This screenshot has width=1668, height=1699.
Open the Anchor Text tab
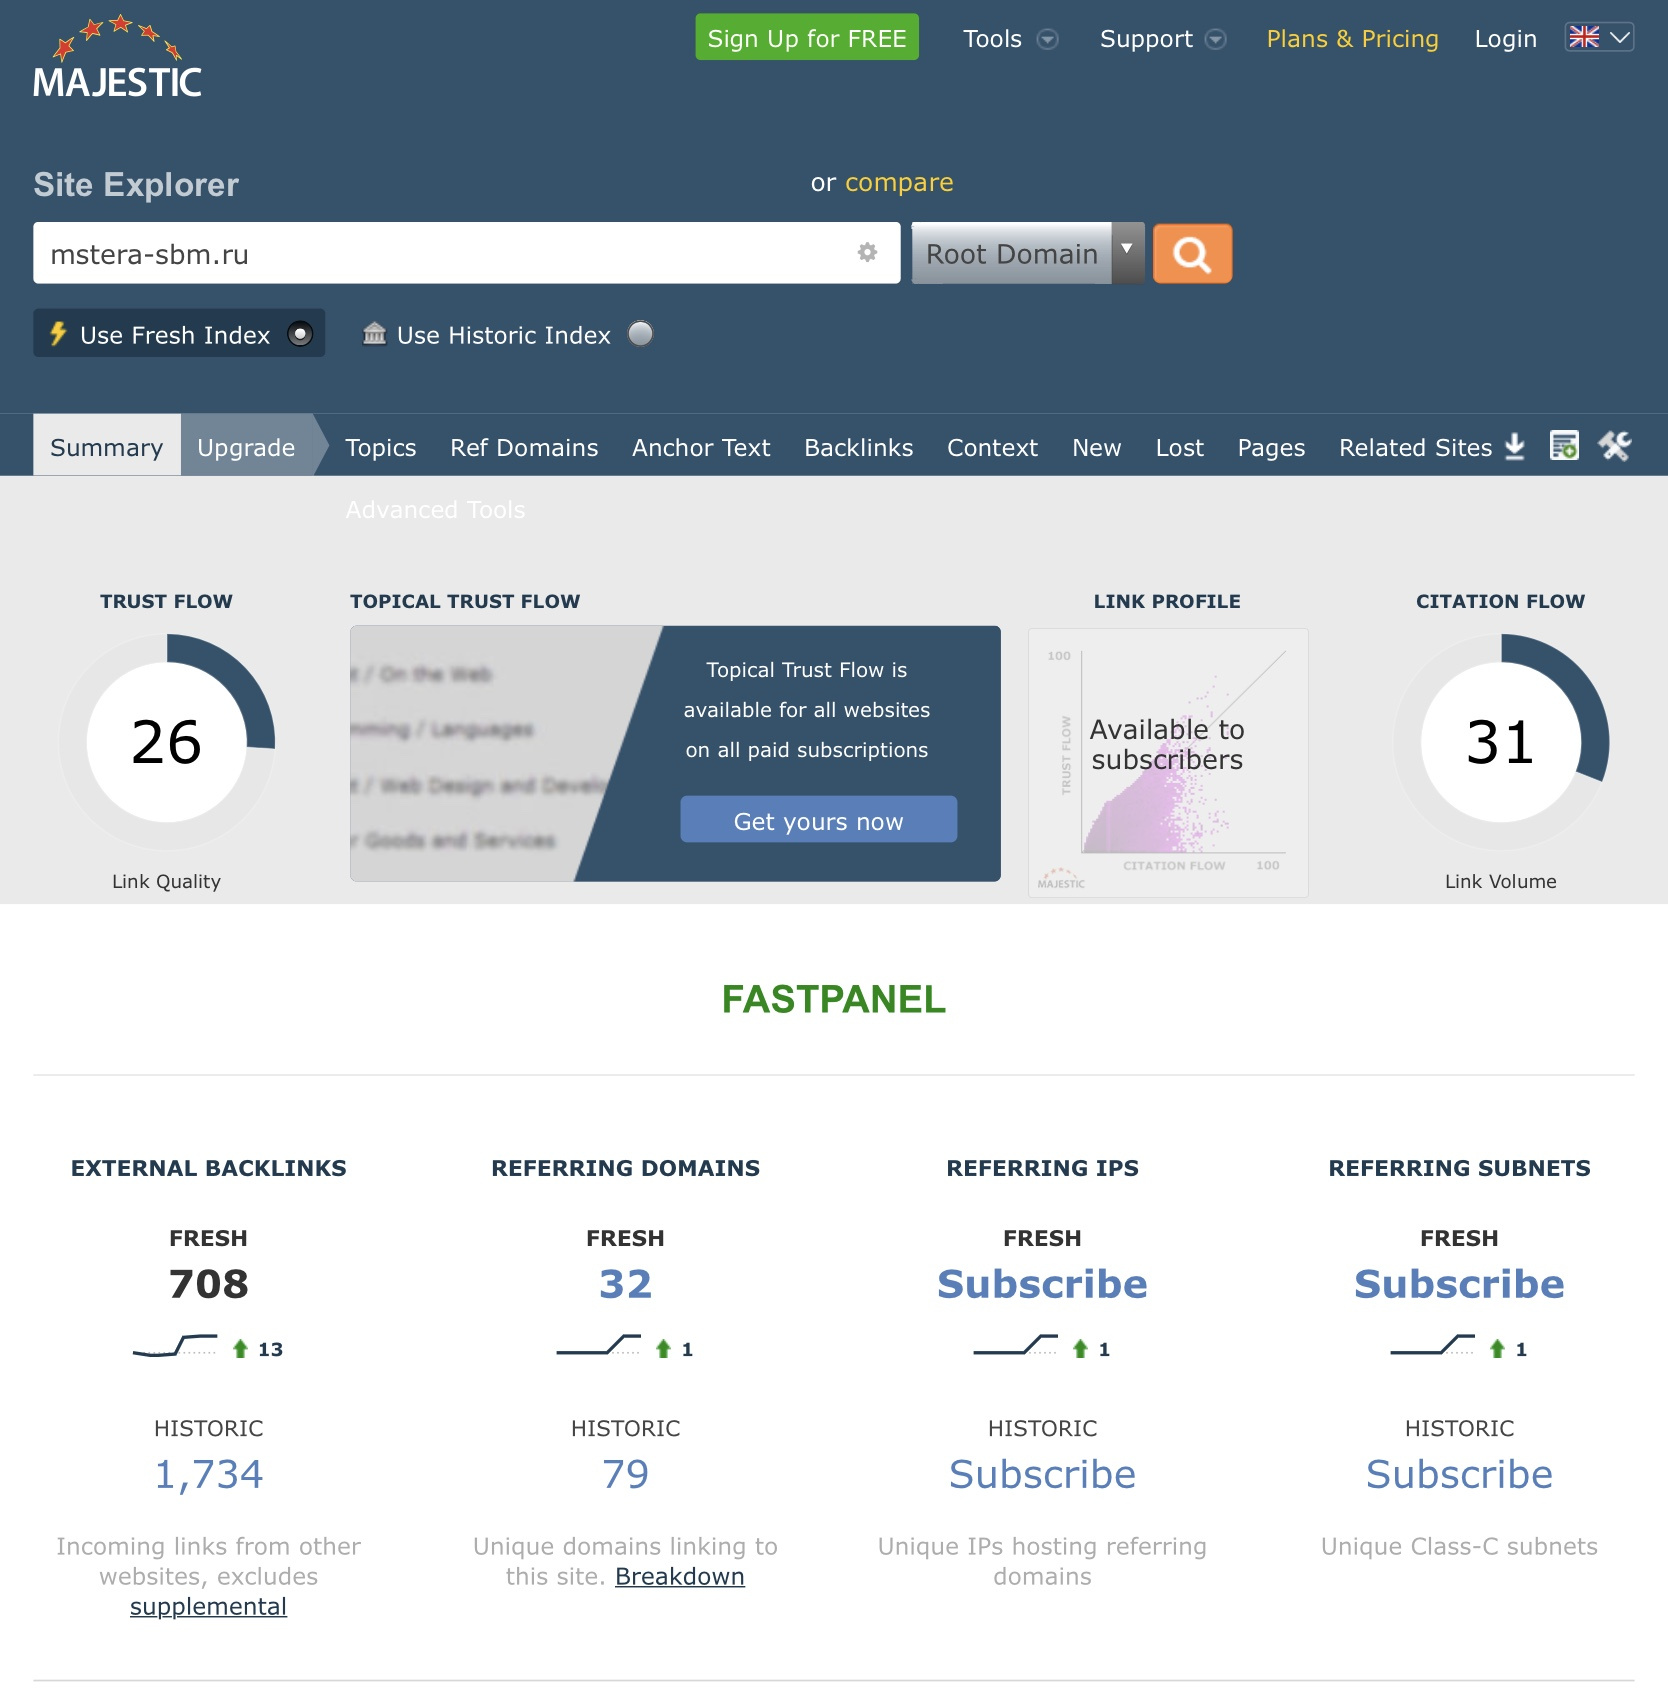coord(701,447)
